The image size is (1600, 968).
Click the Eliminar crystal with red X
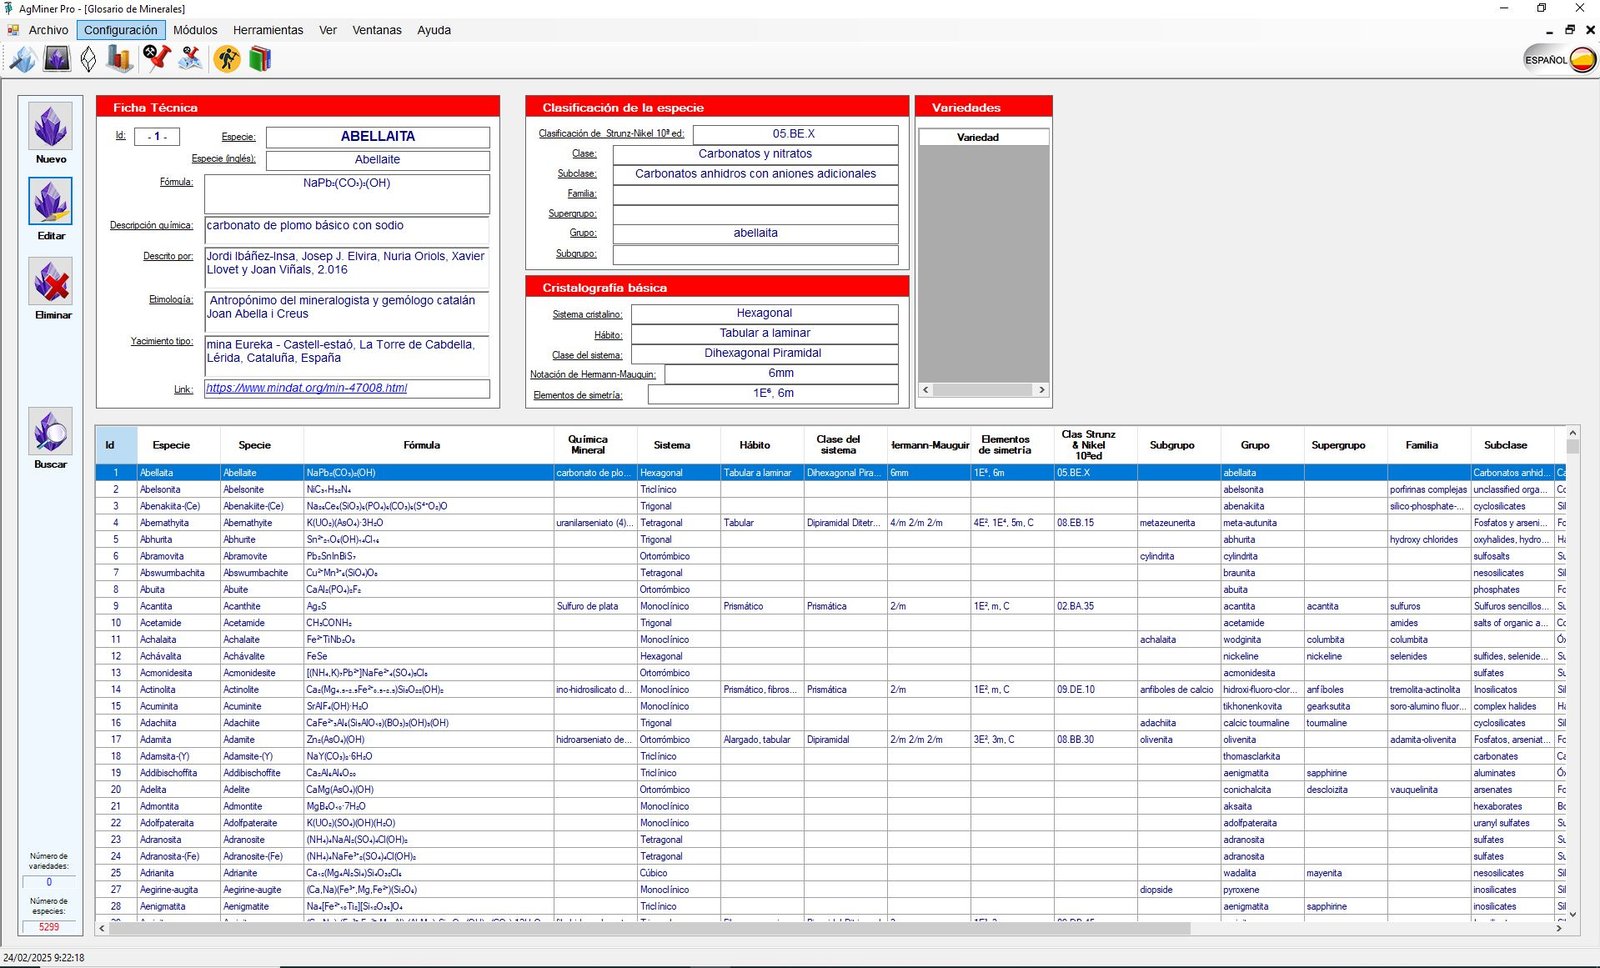(x=51, y=282)
